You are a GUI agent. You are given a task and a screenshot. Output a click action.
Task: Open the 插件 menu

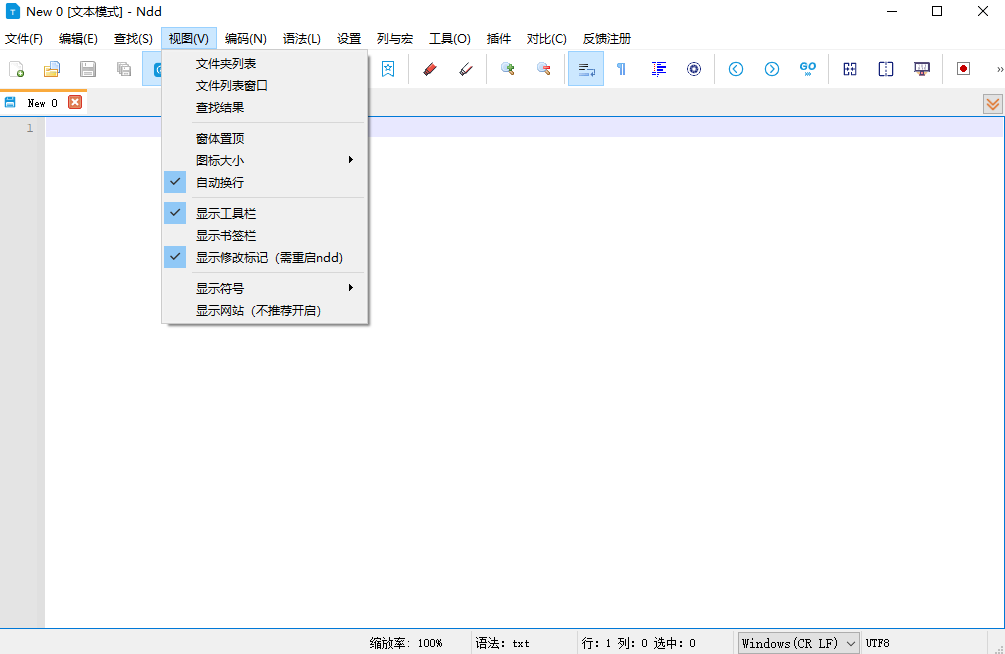499,38
